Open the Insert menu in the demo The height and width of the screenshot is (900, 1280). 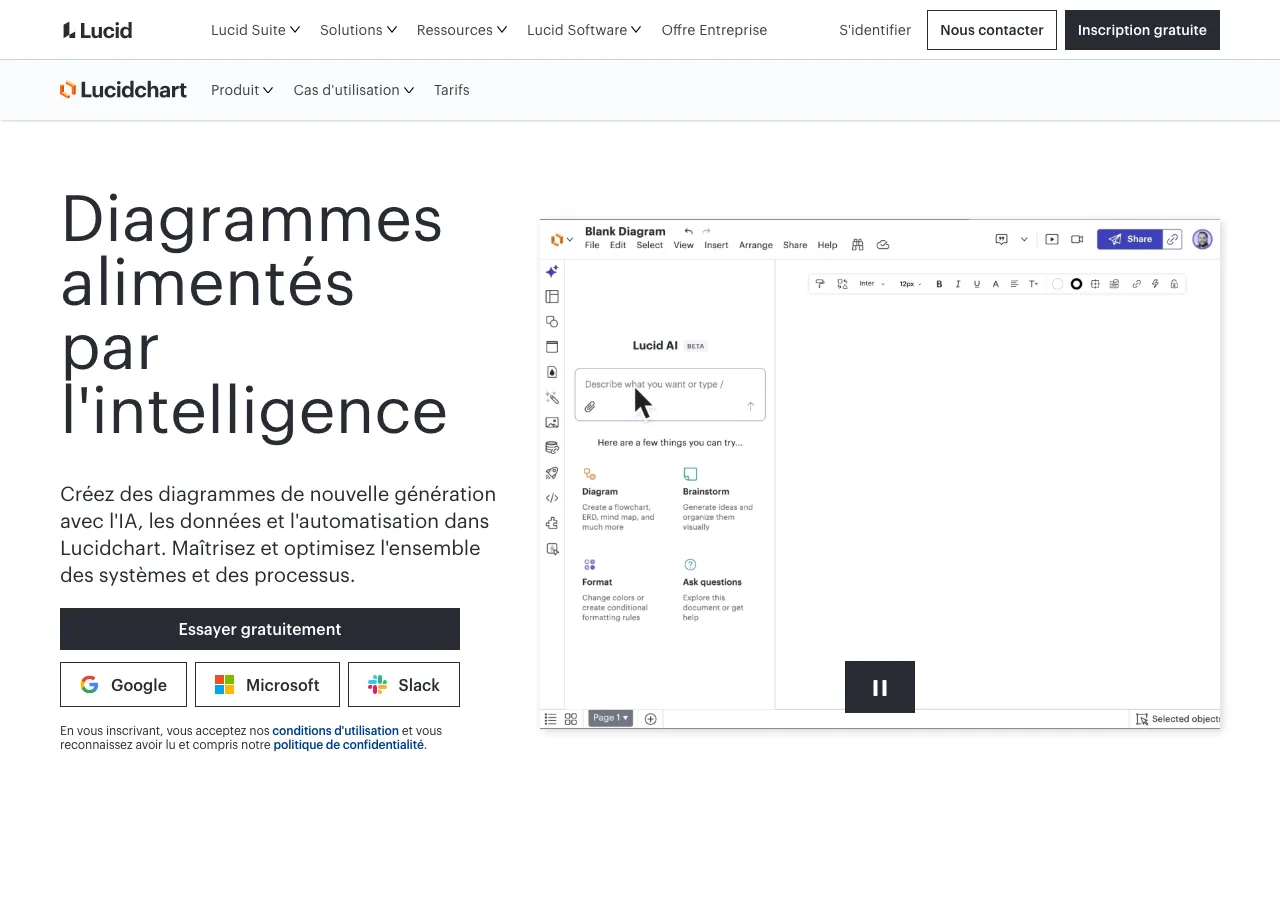[716, 245]
